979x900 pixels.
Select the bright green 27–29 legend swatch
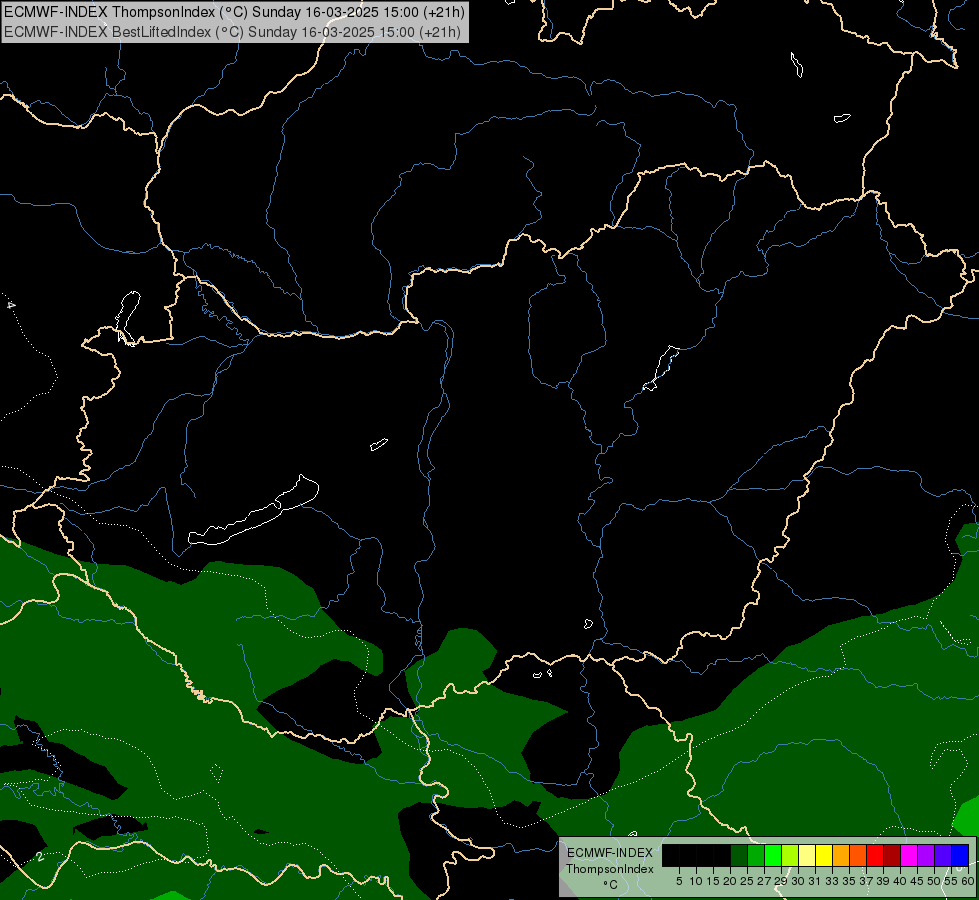point(773,855)
